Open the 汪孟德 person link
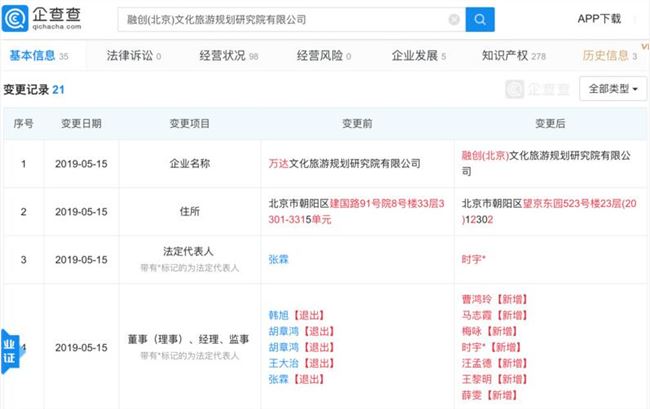Image resolution: width=650 pixels, height=409 pixels. pyautogui.click(x=476, y=363)
